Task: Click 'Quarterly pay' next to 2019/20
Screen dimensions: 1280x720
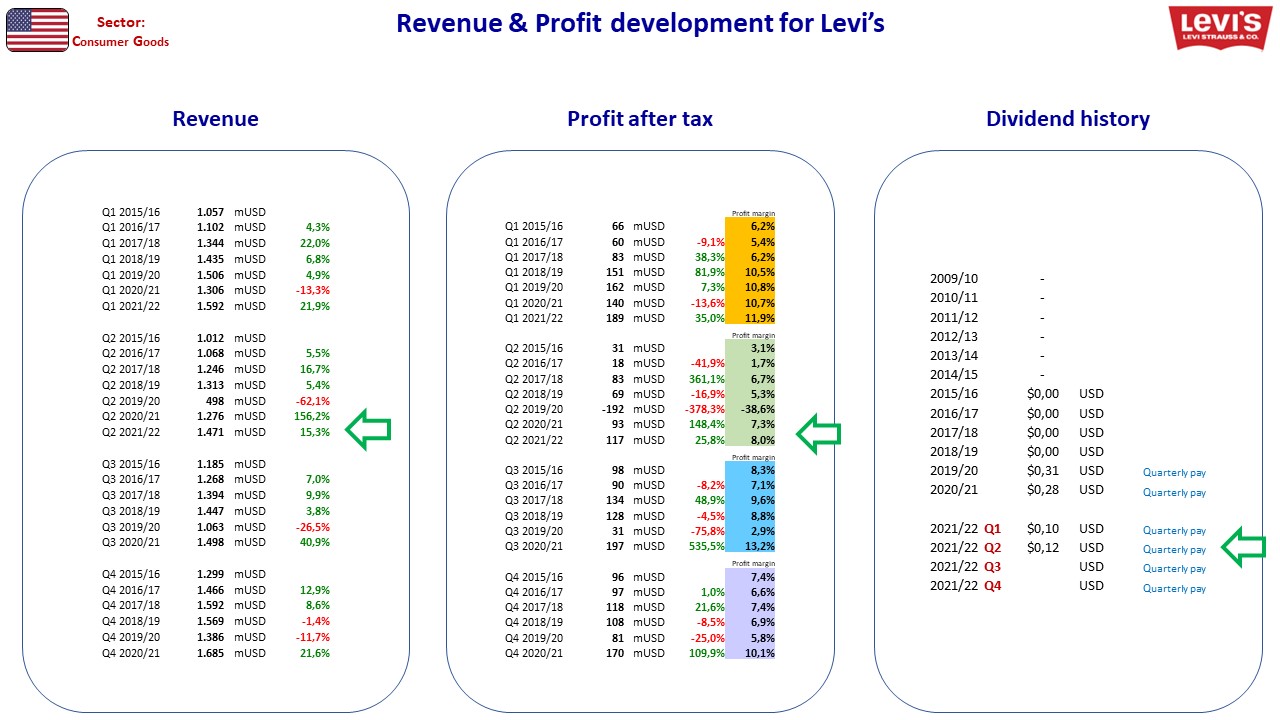Action: click(x=1174, y=472)
